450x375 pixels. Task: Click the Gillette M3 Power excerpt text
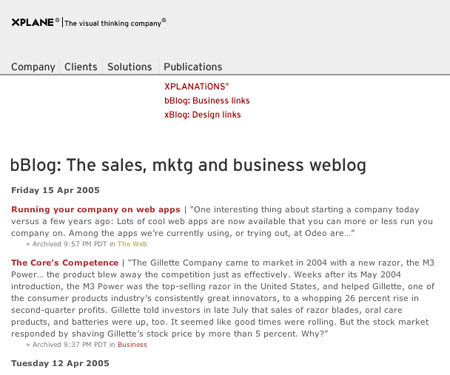223,298
